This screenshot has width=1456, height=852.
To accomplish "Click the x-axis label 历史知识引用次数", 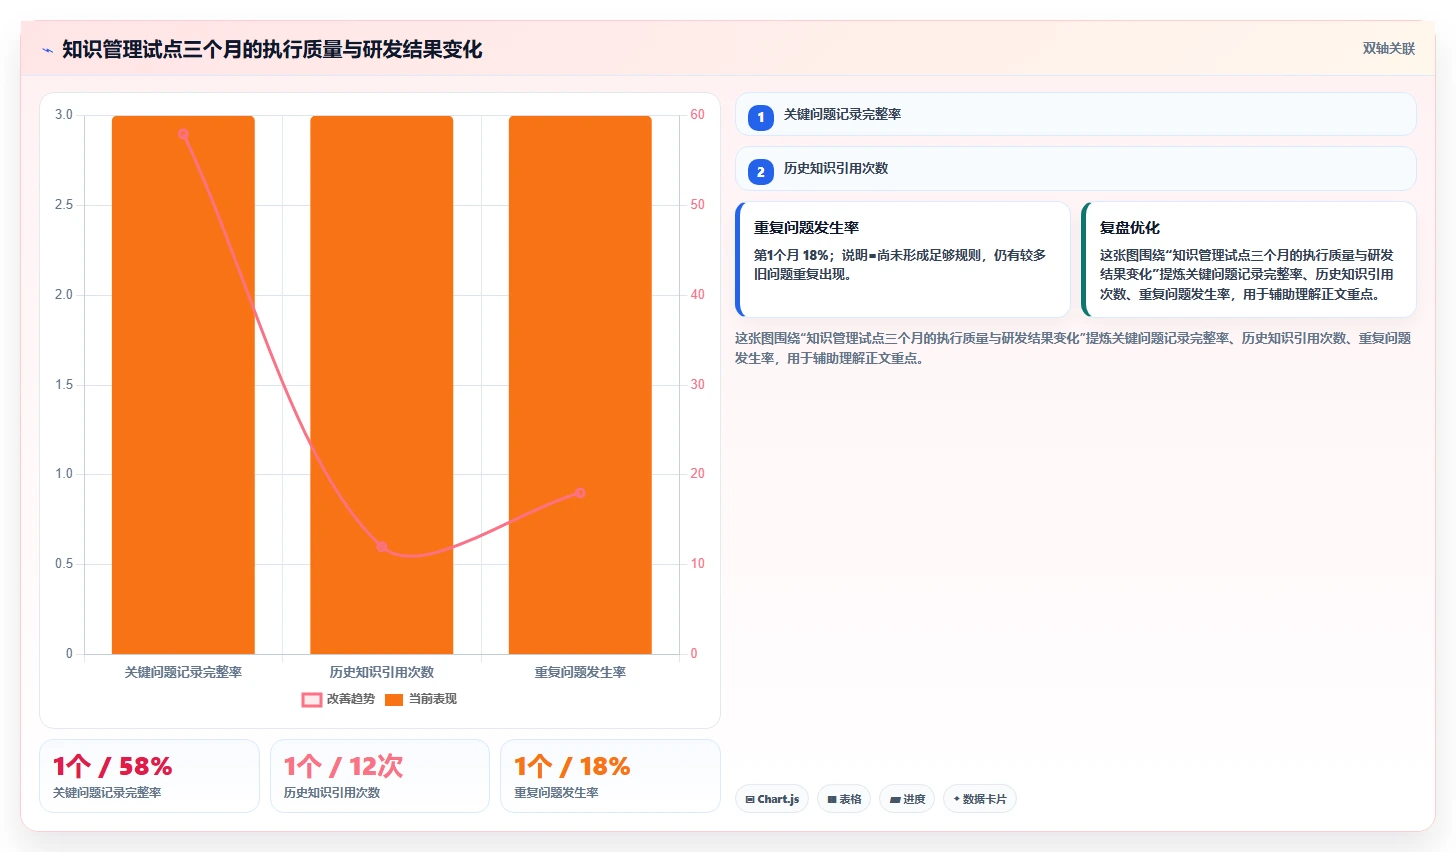I will coord(381,672).
